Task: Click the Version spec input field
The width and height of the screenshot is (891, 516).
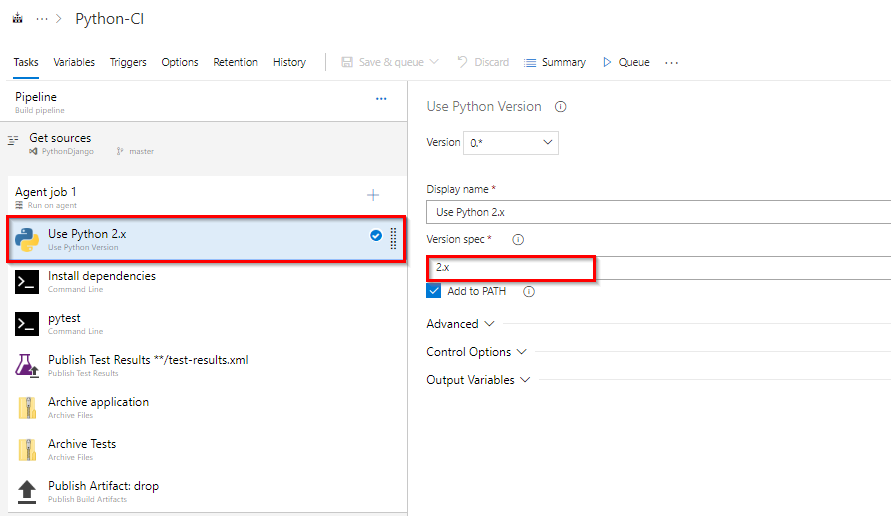Action: point(659,268)
